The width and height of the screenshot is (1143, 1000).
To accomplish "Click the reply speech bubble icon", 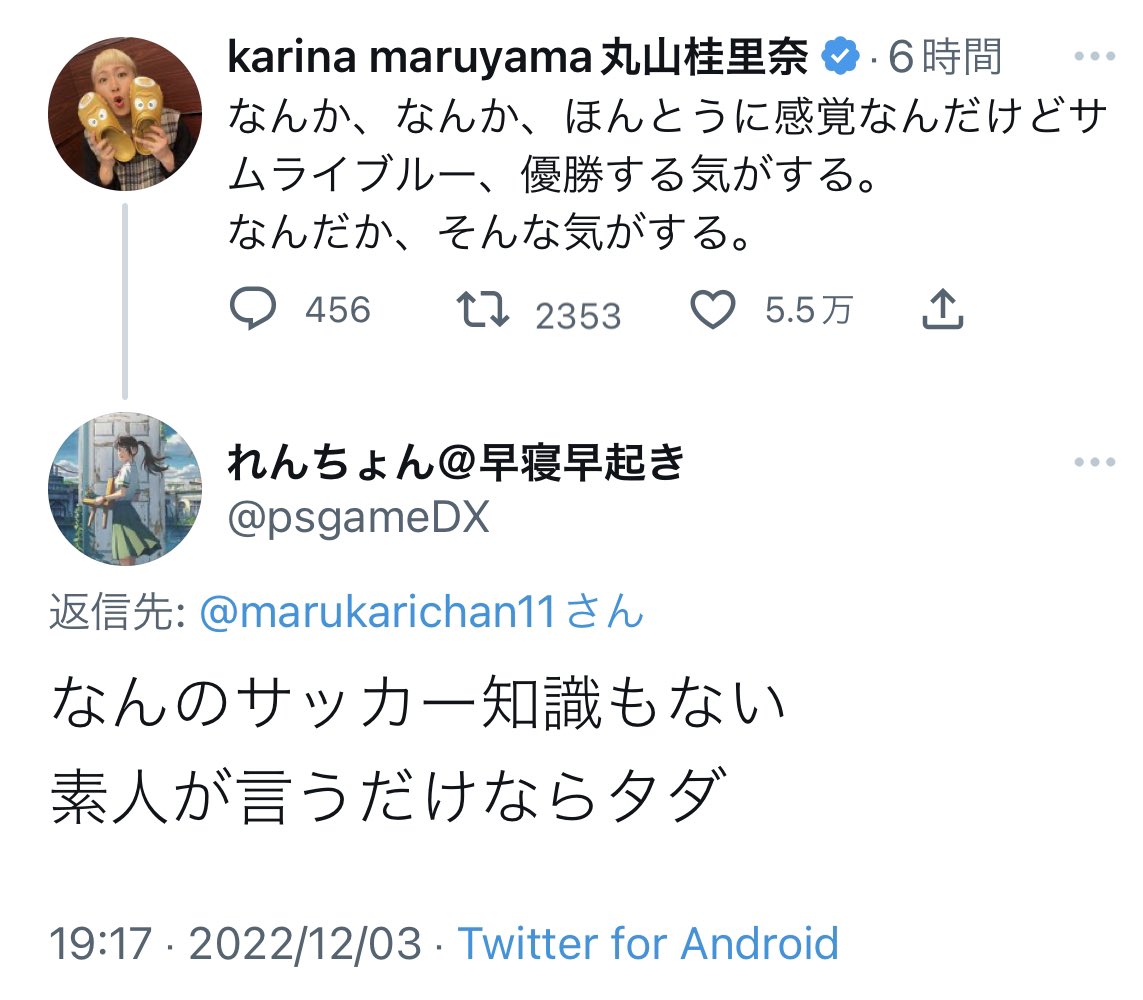I will [x=253, y=308].
